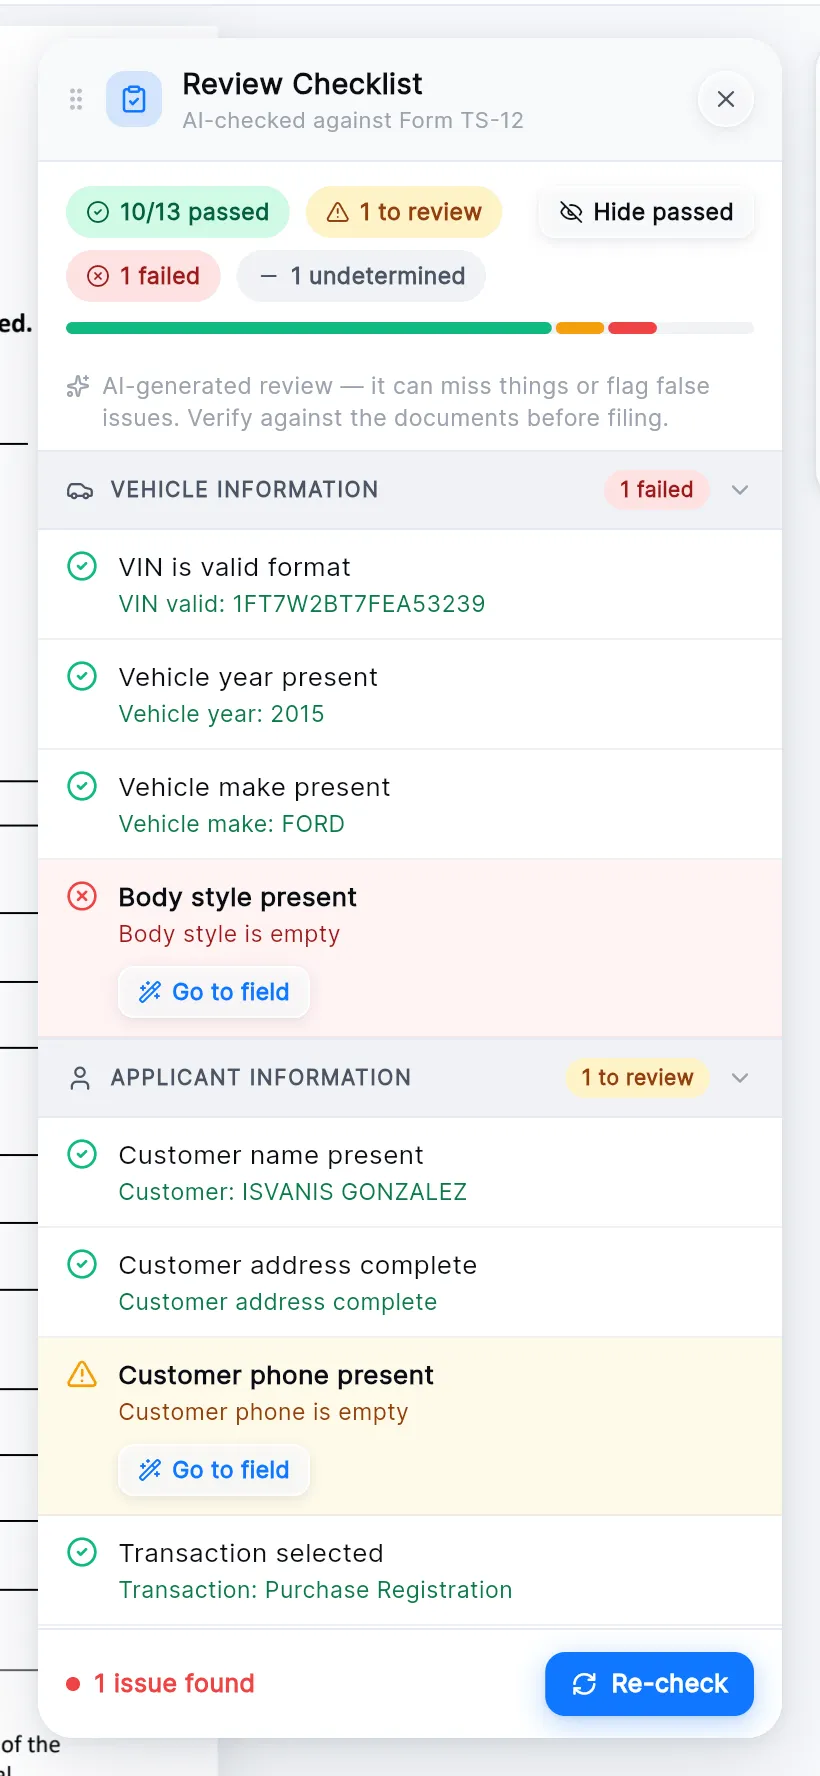Click Customer: ISVANIS GONZALEZ text
Screen dimensions: 820x1776
point(293,1192)
